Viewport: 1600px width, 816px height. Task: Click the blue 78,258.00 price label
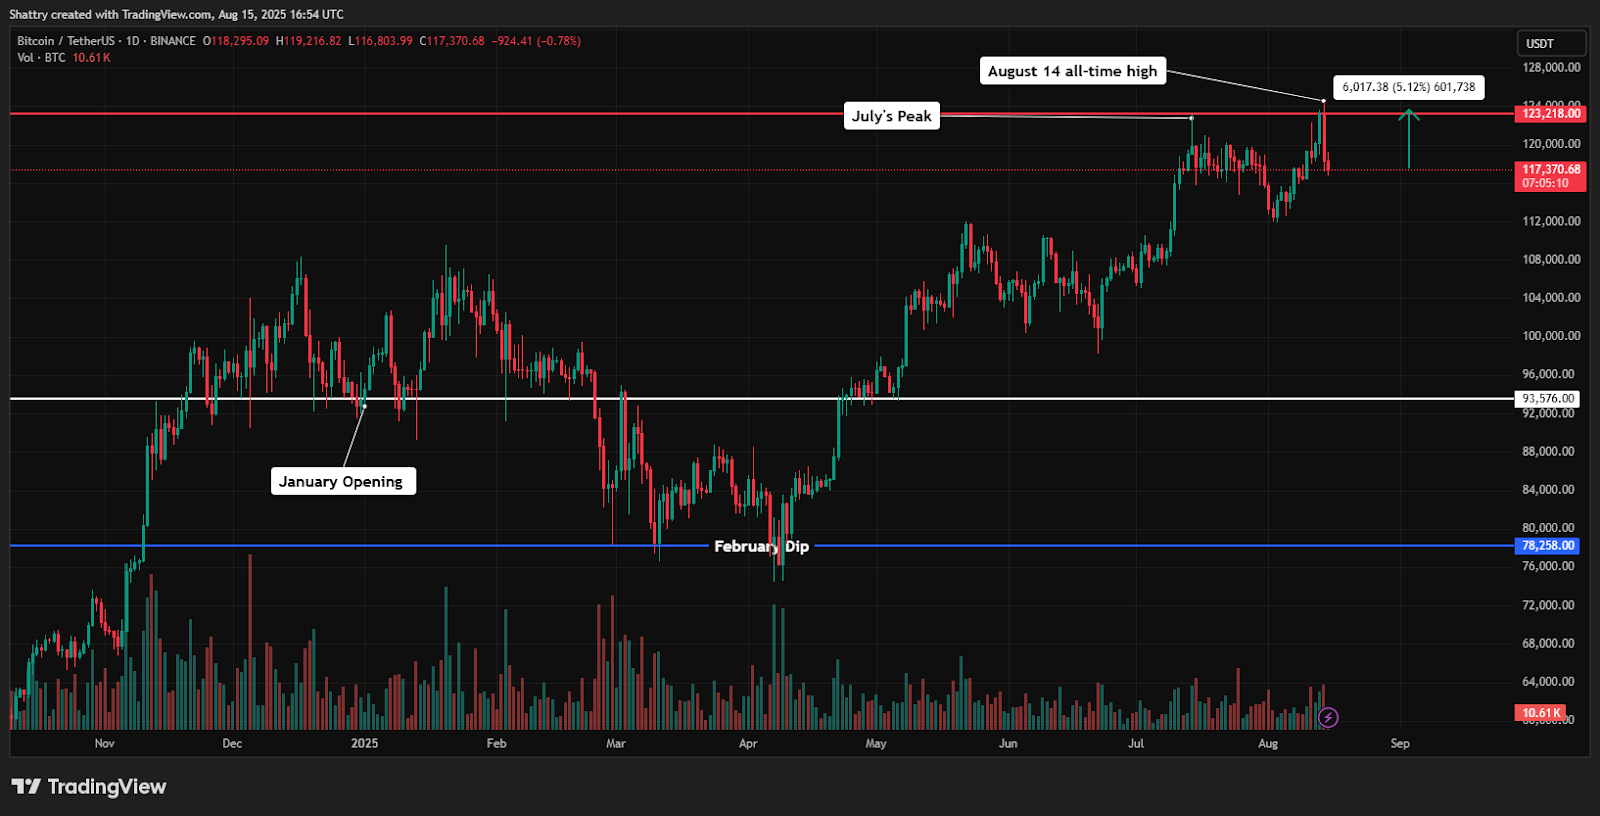[1548, 546]
